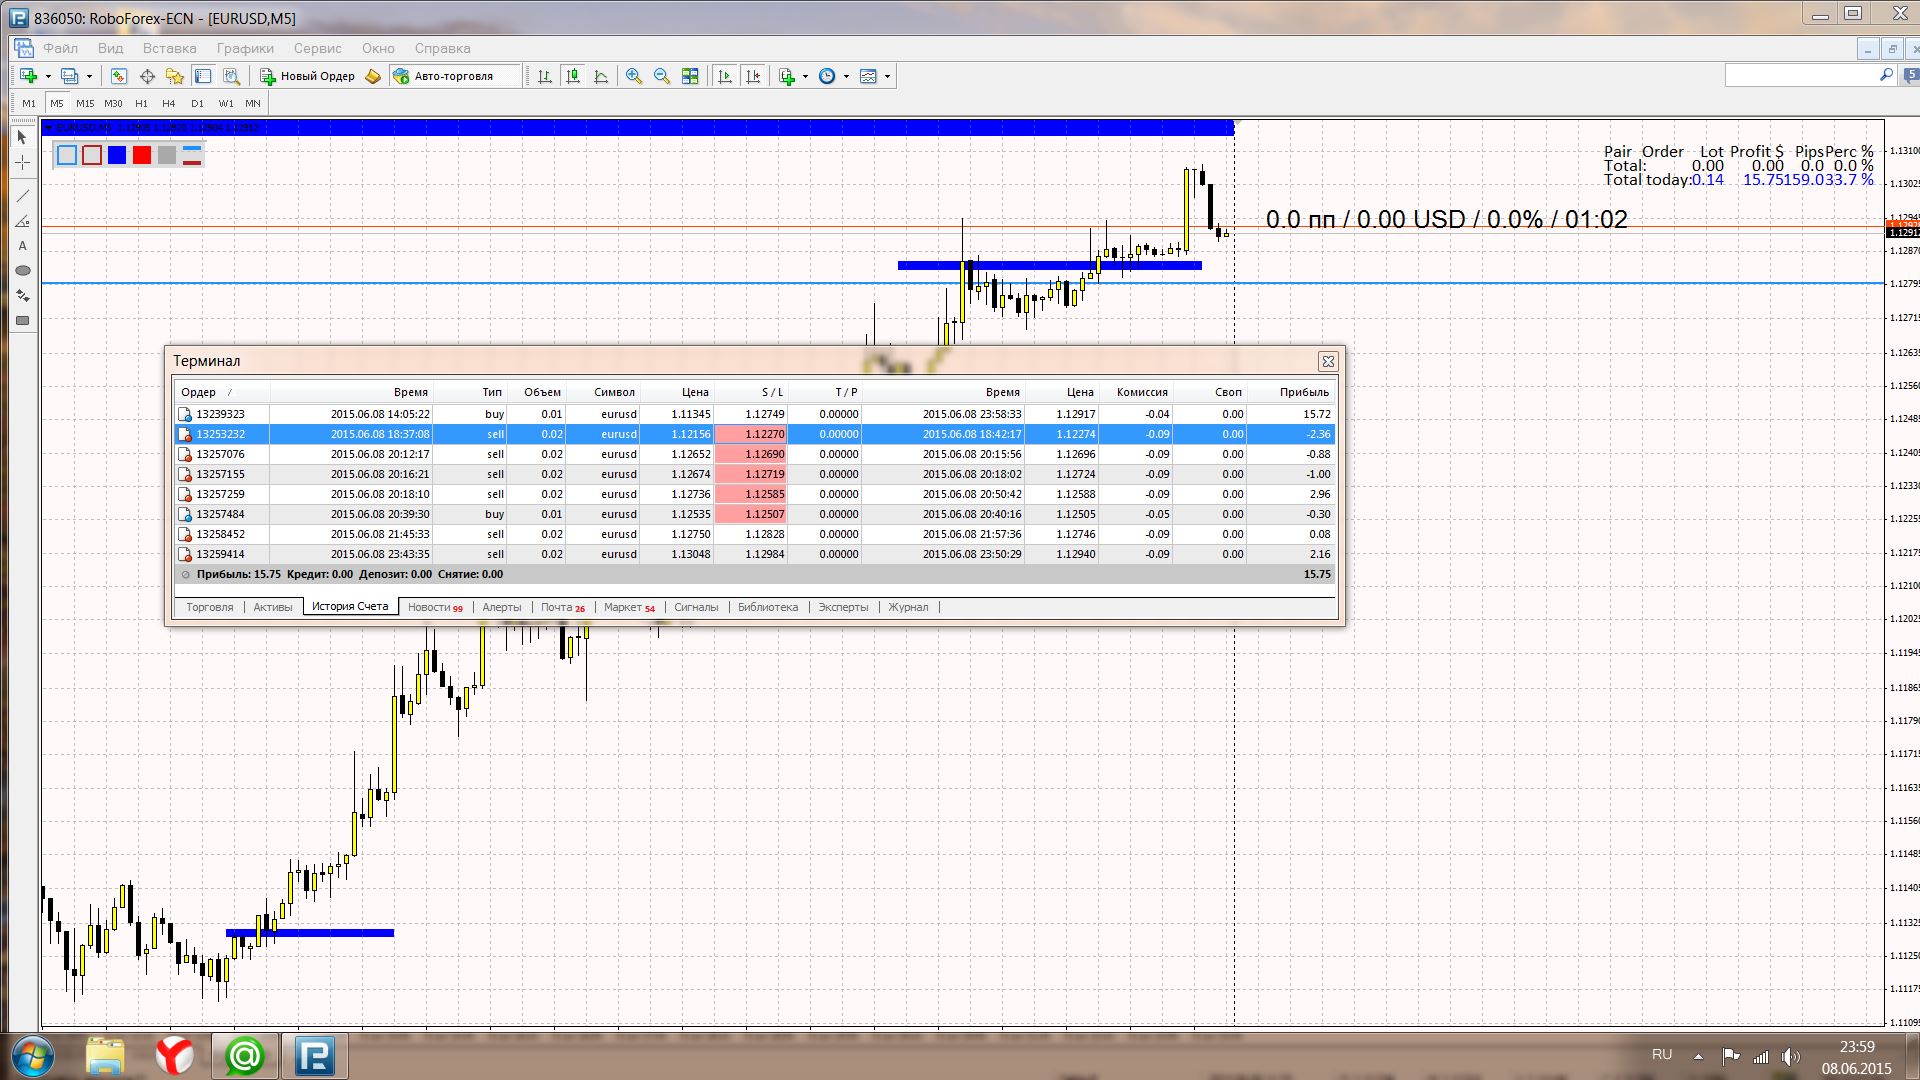Open the new chart dropdown arrow
The width and height of the screenshot is (1920, 1080).
coord(48,76)
